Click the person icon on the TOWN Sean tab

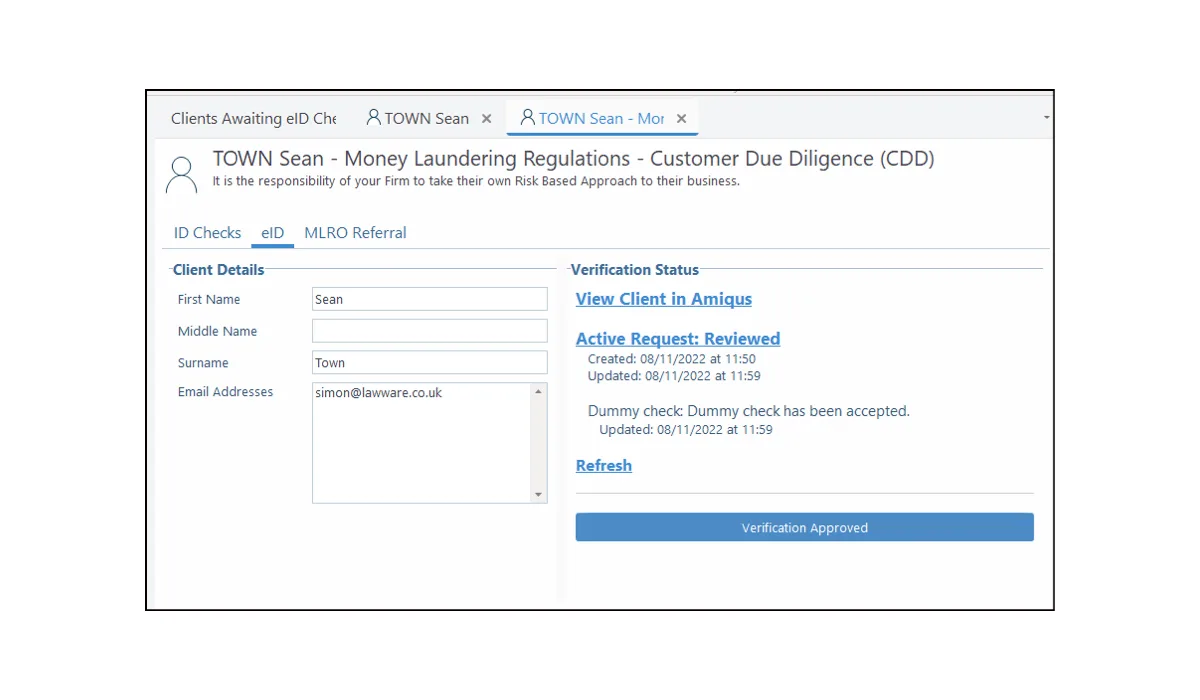point(373,118)
